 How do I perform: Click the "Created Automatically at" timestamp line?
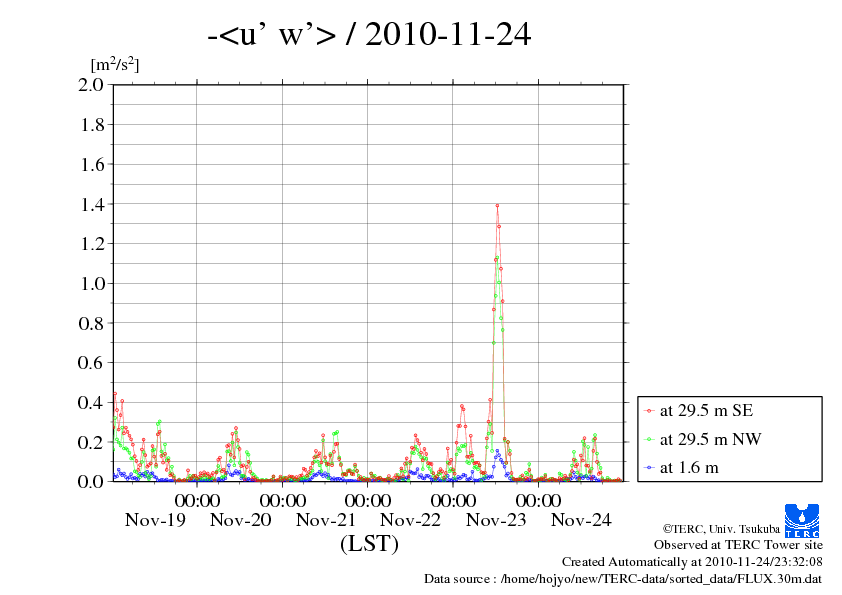(692, 562)
